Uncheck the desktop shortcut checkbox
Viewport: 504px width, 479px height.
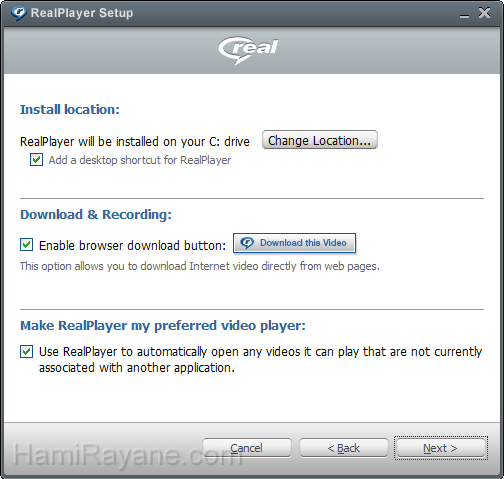[36, 160]
